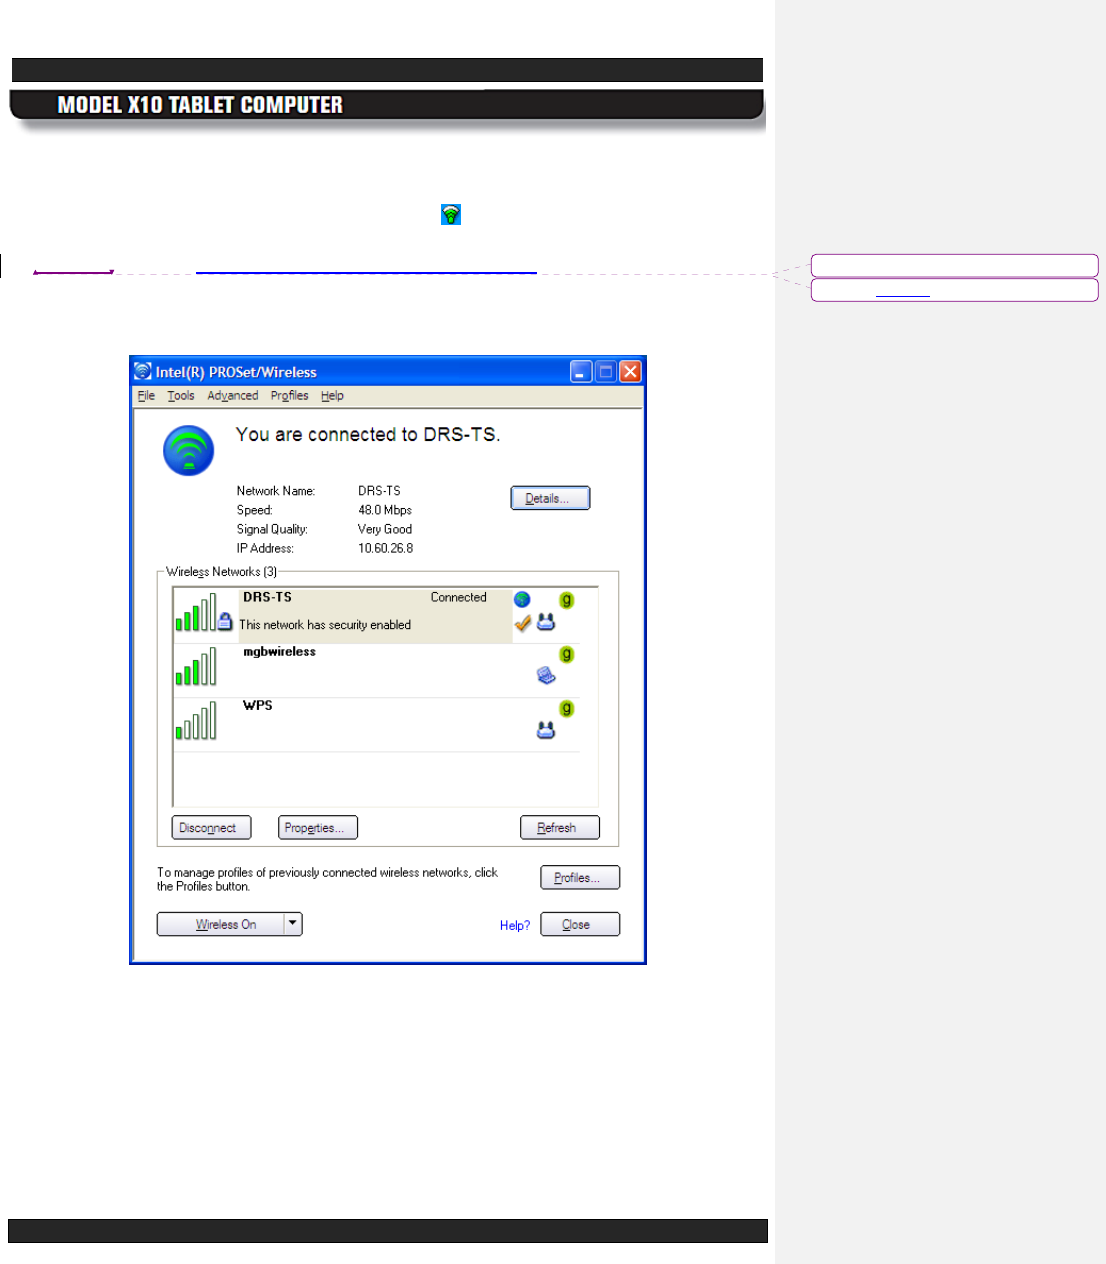This screenshot has width=1106, height=1264.
Task: Click the upper comment balloon in margin
Action: [x=954, y=265]
